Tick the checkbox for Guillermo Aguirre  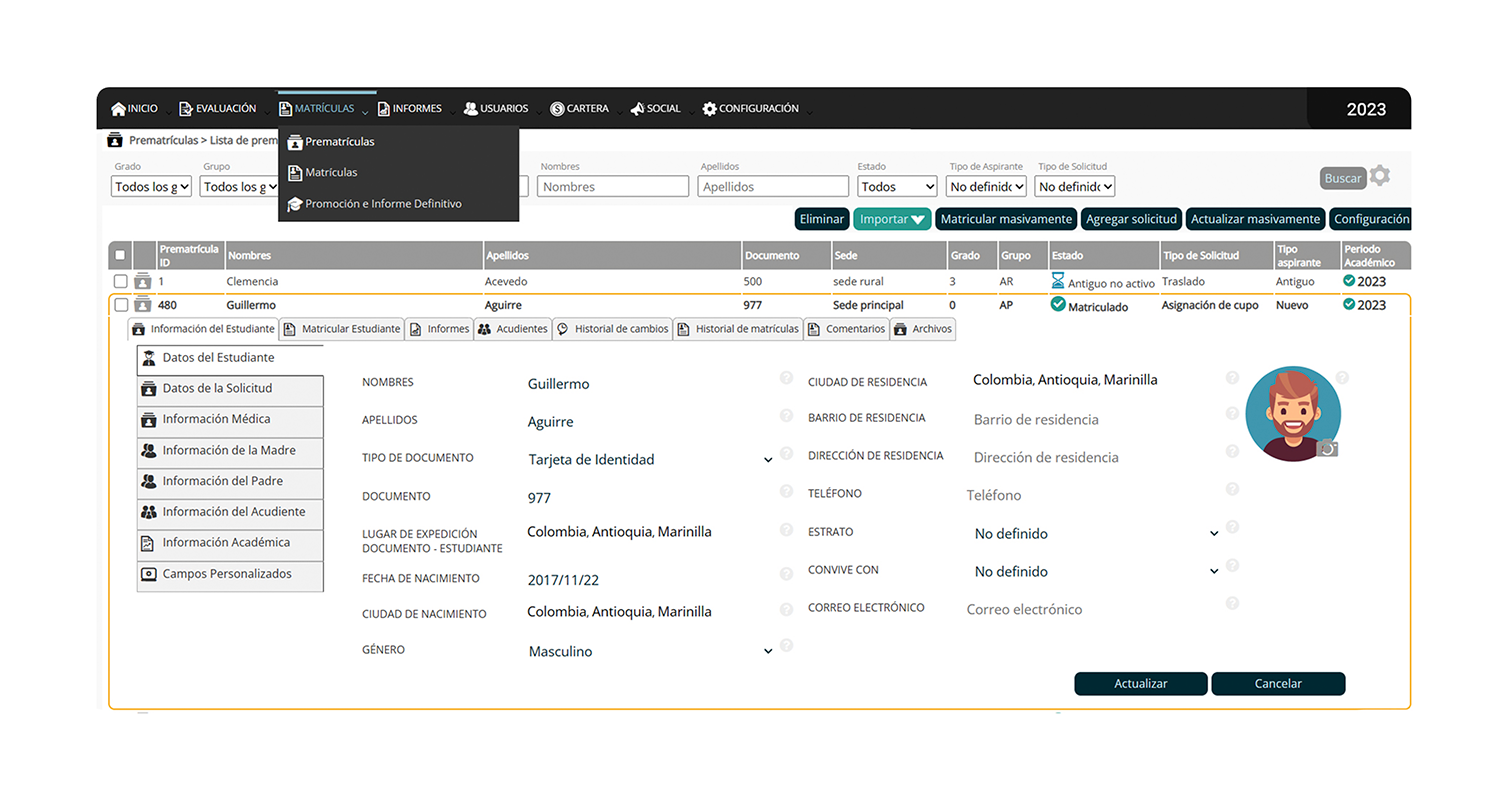point(121,305)
